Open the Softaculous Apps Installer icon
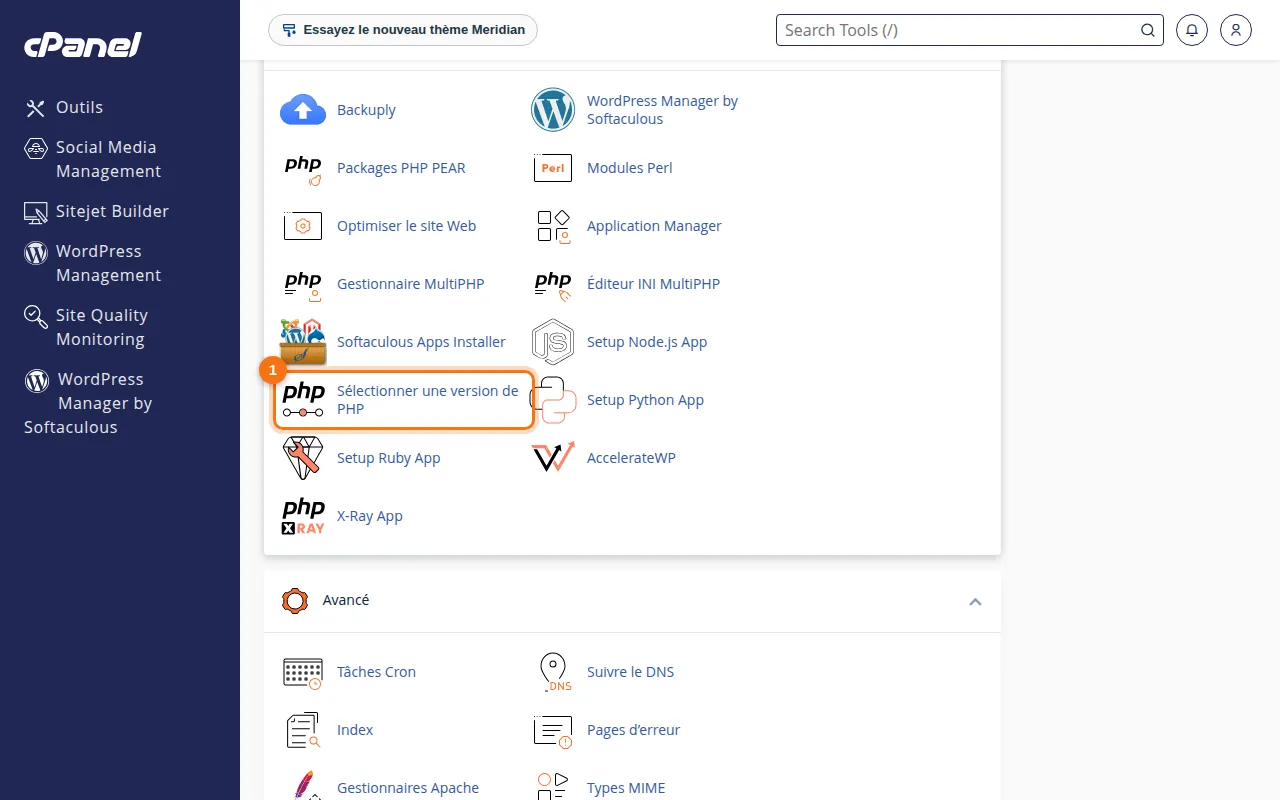The width and height of the screenshot is (1280, 800). (x=303, y=342)
